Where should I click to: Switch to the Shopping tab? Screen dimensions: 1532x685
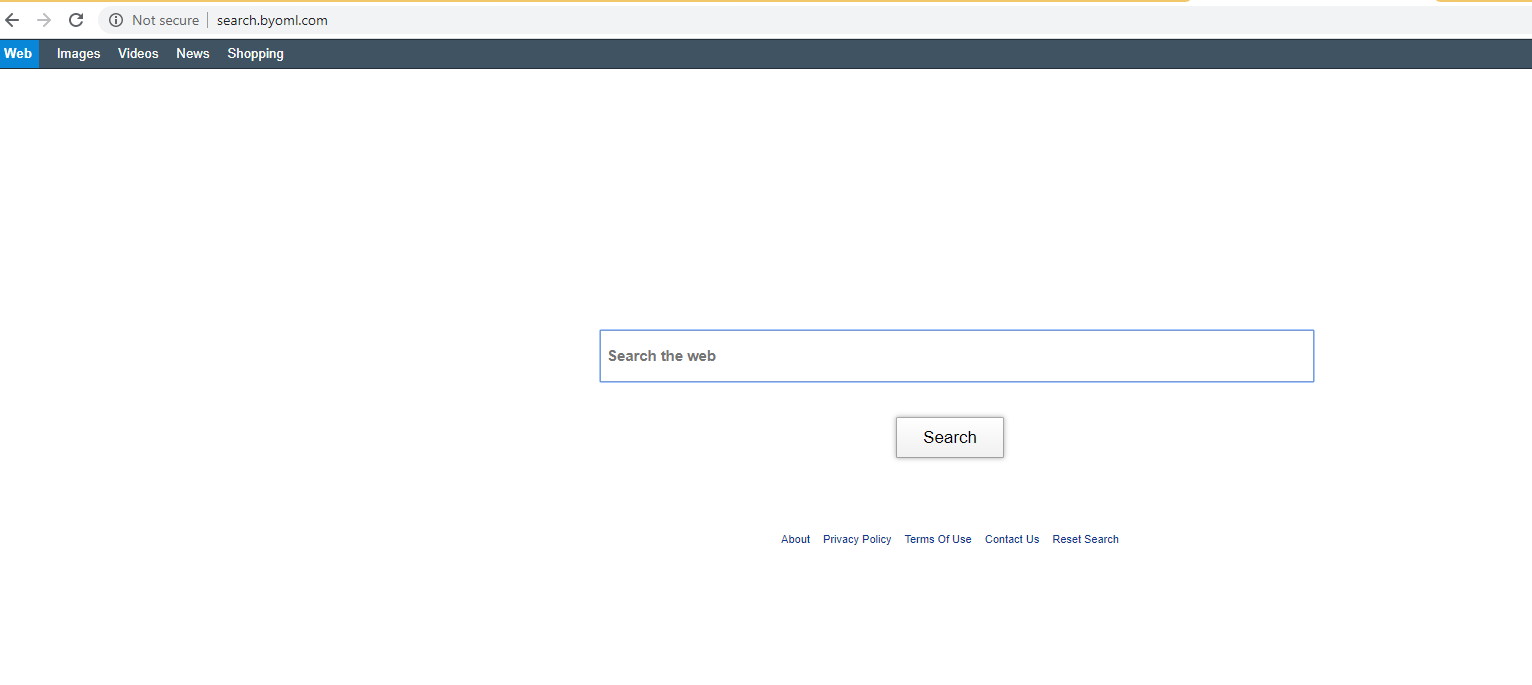tap(255, 54)
